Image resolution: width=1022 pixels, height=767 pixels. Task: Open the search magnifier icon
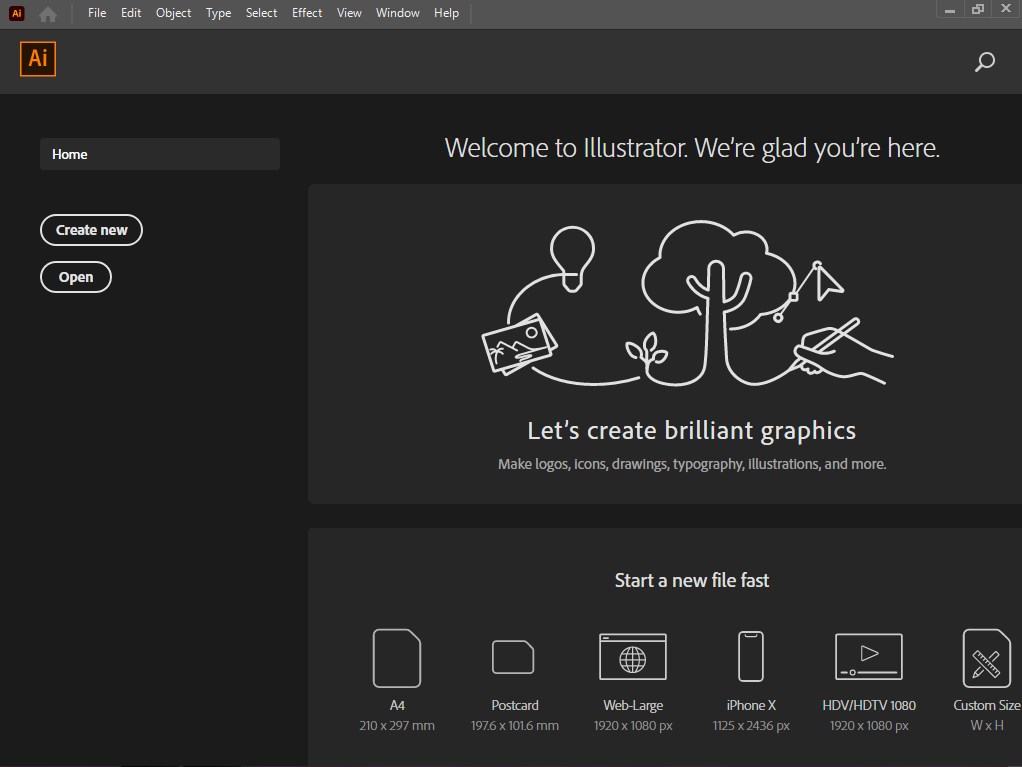coord(984,61)
